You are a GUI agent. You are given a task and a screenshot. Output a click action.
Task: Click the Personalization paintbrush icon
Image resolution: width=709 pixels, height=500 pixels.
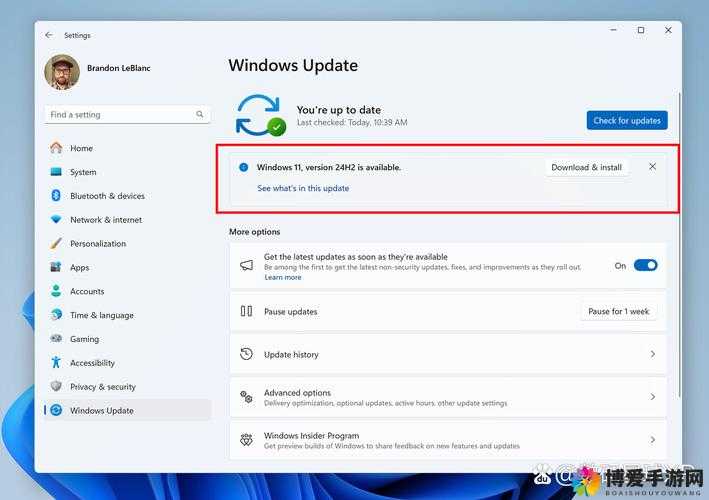click(56, 243)
